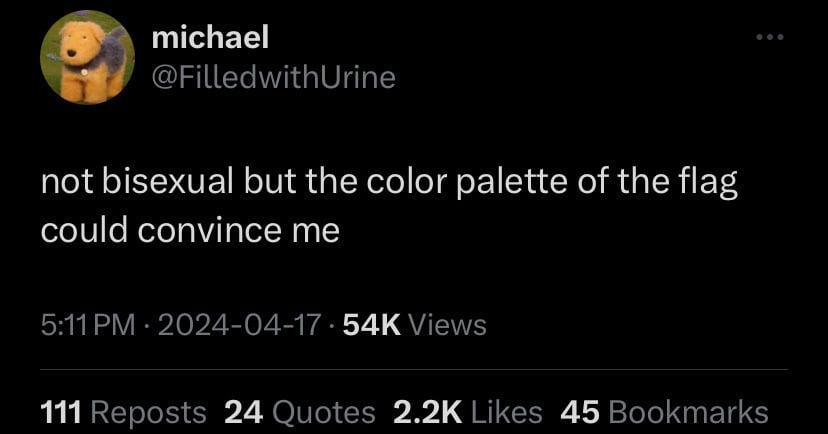This screenshot has width=828, height=434.
Task: Click the @FilledwithUrine handle
Action: pyautogui.click(x=273, y=76)
